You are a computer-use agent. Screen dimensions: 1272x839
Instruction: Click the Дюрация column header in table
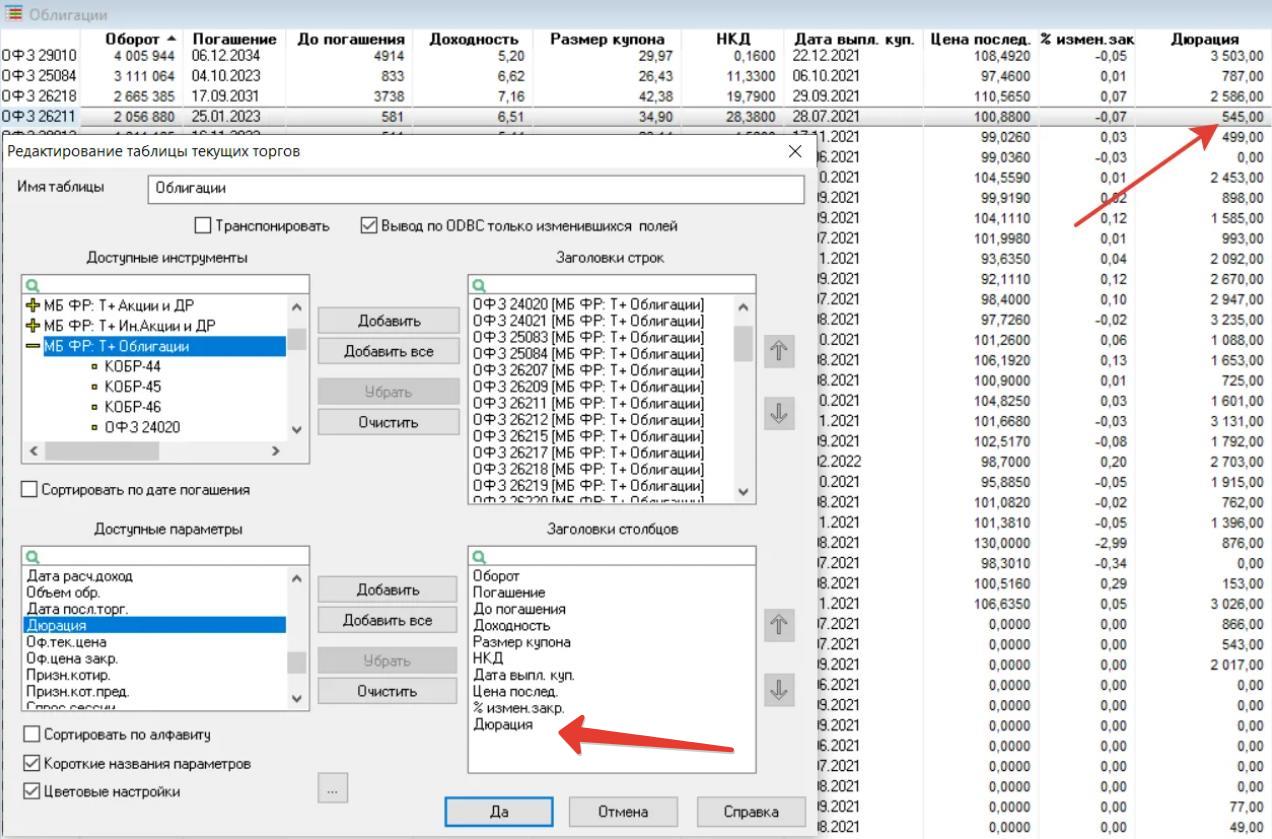coord(1204,39)
